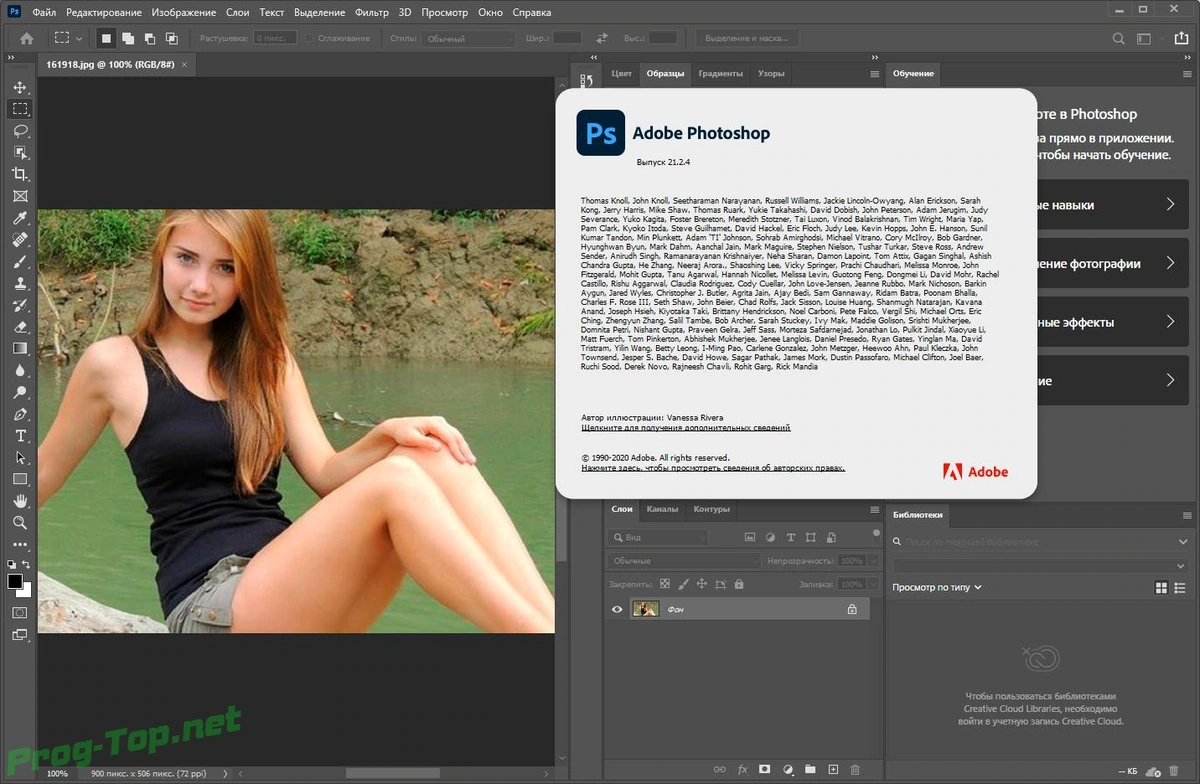Switch to the Градиенты tab
1200x784 pixels.
point(720,73)
